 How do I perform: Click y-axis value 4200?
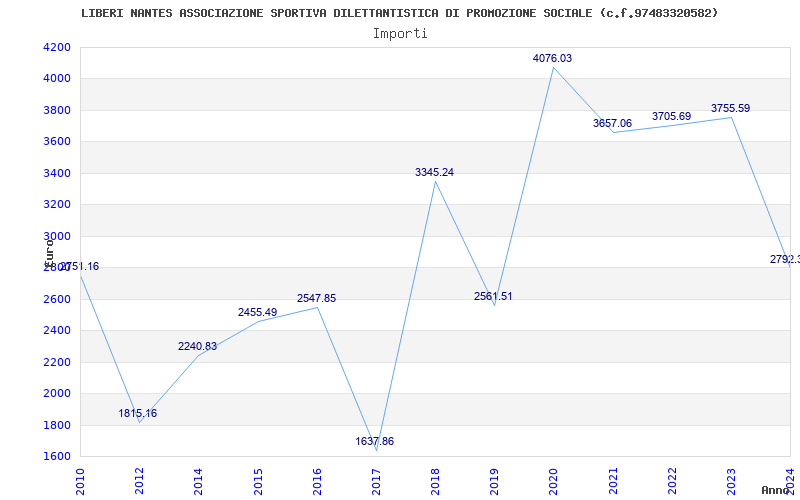point(57,47)
